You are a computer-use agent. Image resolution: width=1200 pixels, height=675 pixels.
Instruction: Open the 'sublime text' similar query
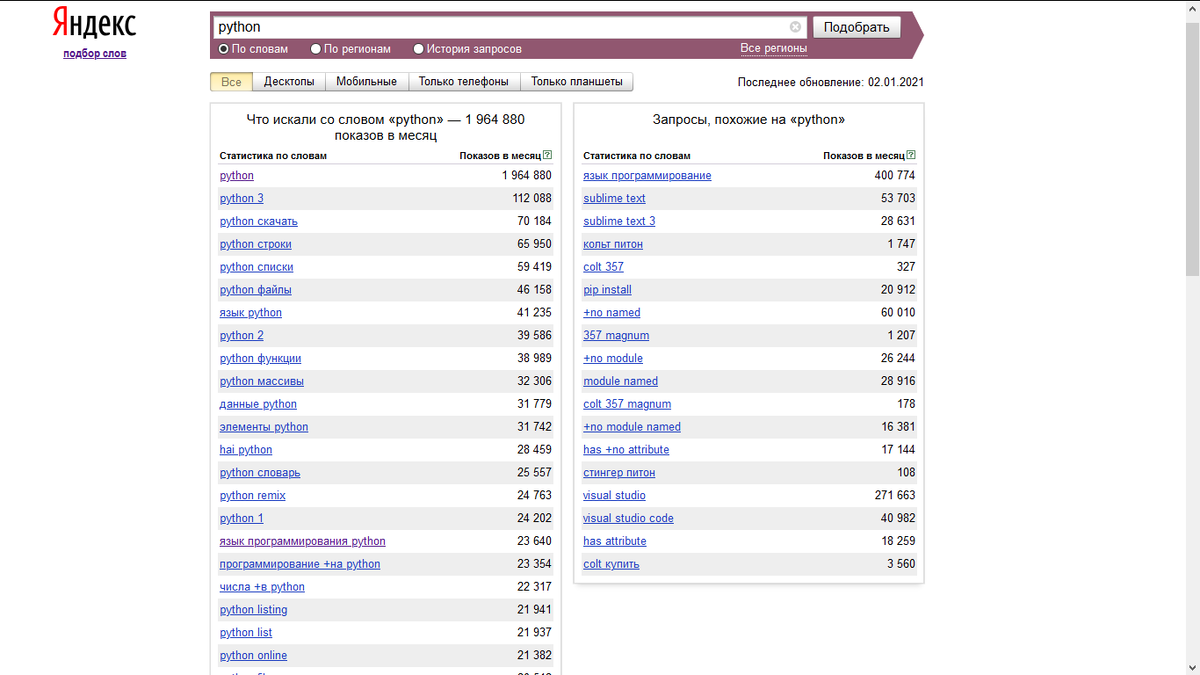click(x=615, y=199)
